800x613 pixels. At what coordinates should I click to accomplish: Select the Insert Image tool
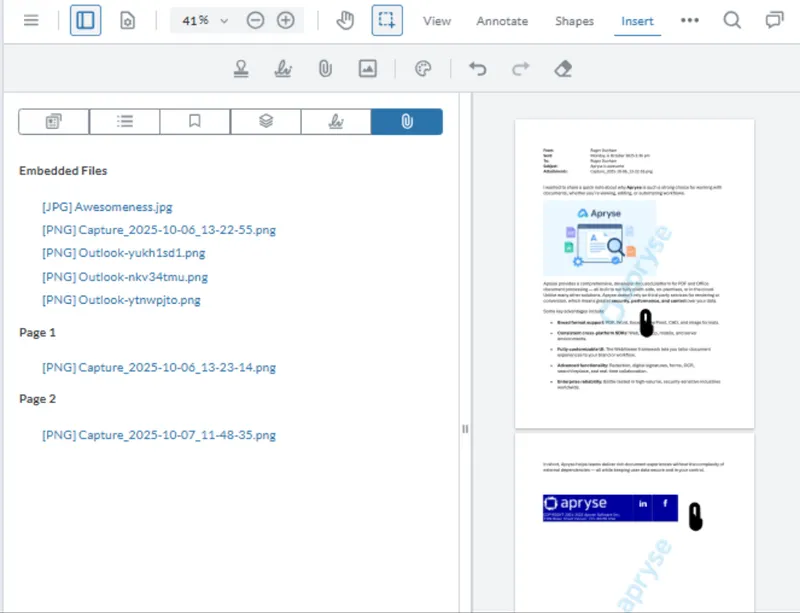(368, 68)
